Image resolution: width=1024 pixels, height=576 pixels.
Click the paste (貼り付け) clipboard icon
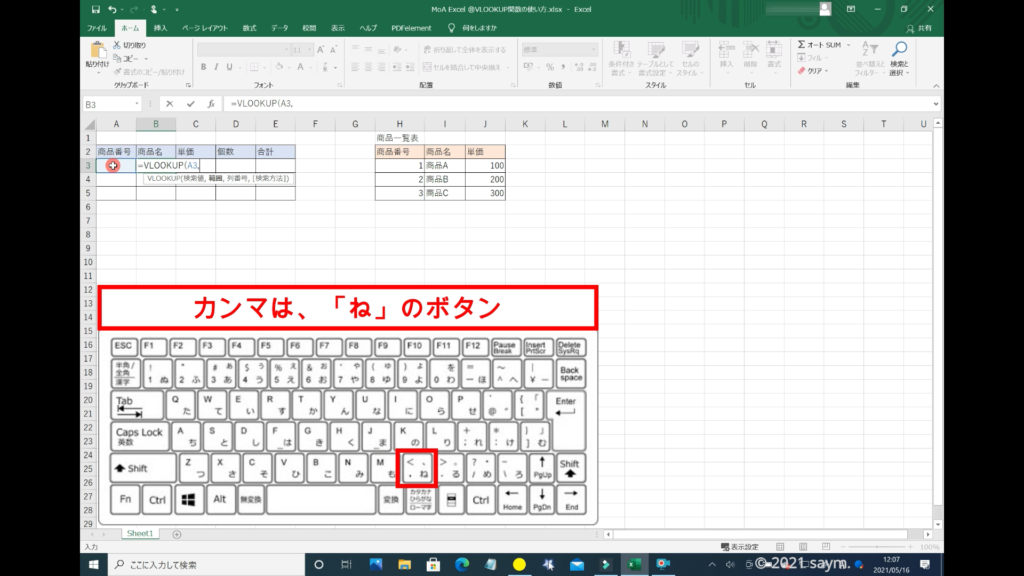pos(98,52)
